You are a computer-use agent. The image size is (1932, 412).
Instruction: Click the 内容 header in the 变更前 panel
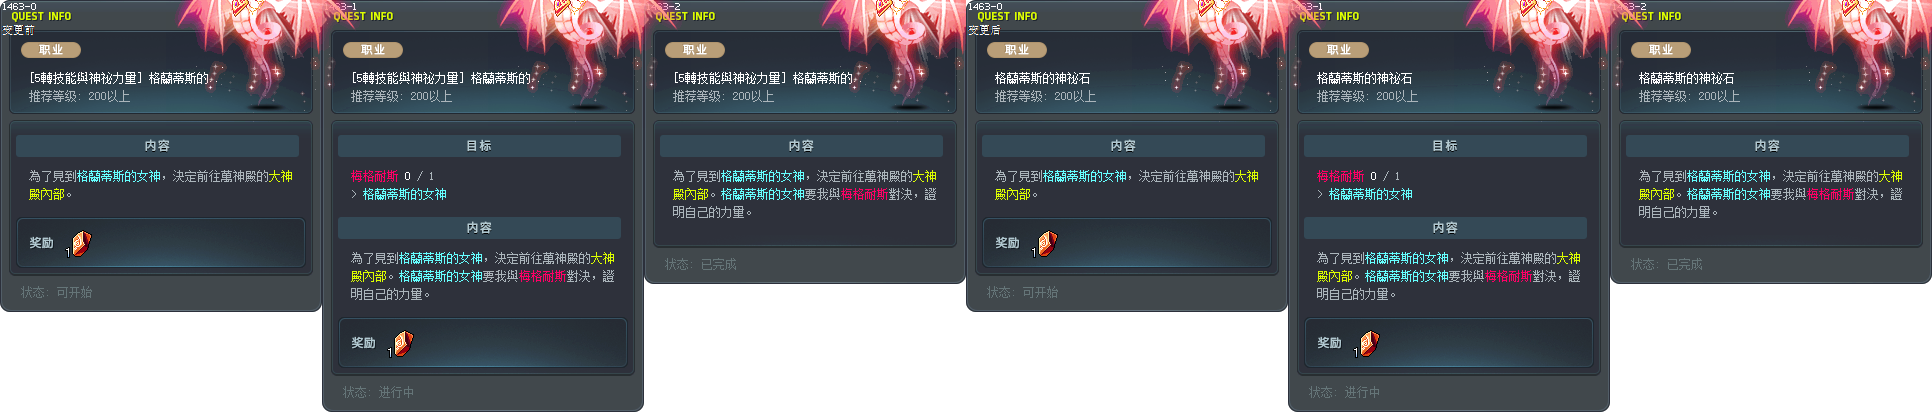(x=157, y=146)
